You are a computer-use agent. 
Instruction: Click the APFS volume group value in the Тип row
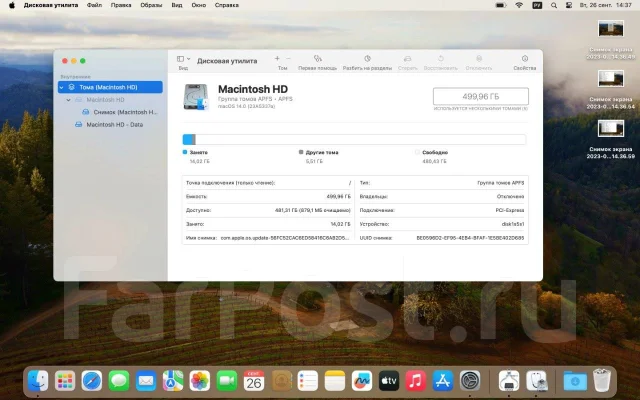point(500,183)
